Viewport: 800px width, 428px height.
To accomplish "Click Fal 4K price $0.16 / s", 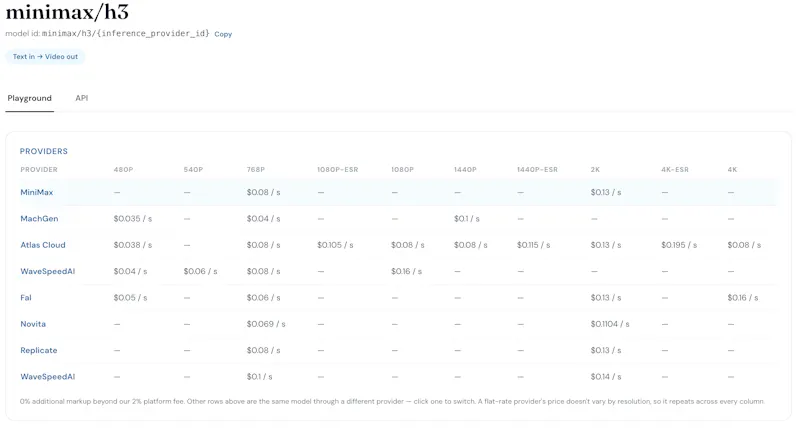I will (x=743, y=298).
